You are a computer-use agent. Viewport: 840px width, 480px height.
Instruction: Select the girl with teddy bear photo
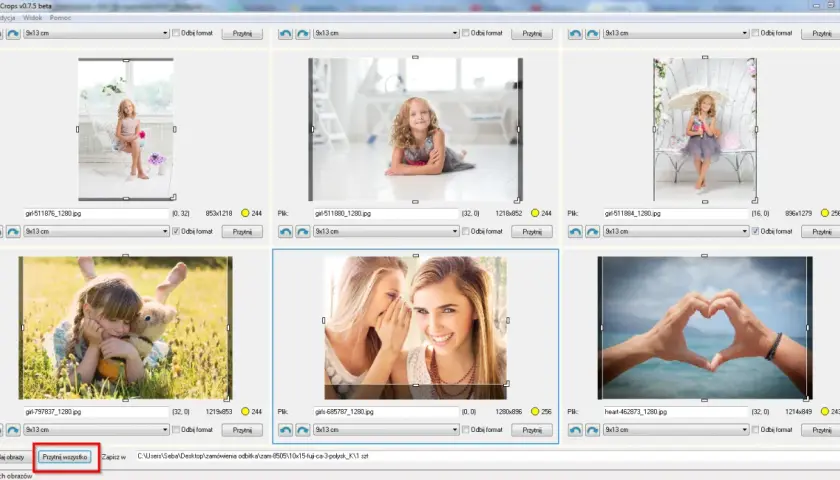pyautogui.click(x=125, y=328)
